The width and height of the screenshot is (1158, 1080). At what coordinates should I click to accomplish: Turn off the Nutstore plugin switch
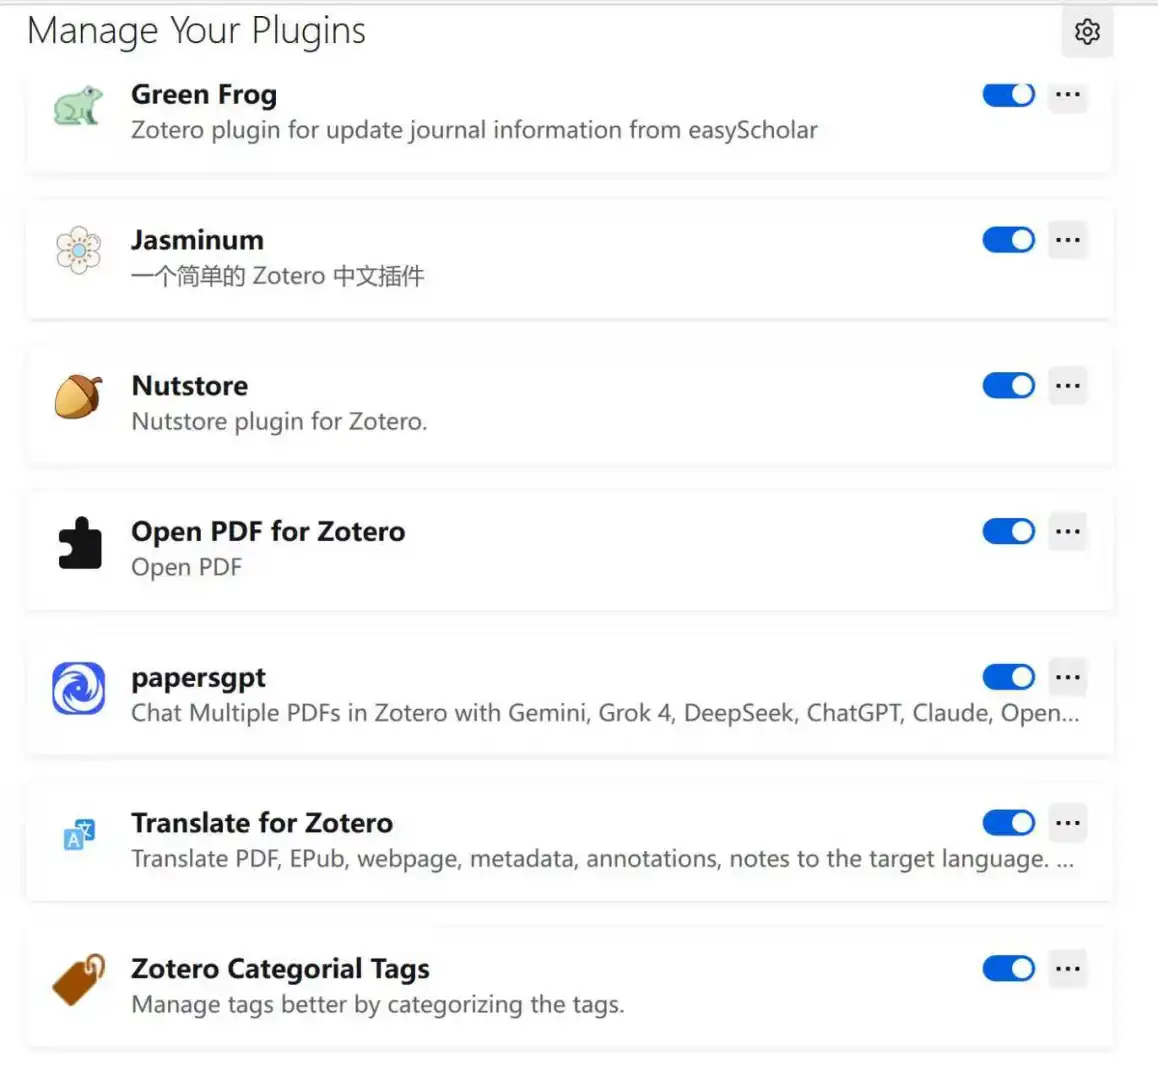click(1008, 386)
